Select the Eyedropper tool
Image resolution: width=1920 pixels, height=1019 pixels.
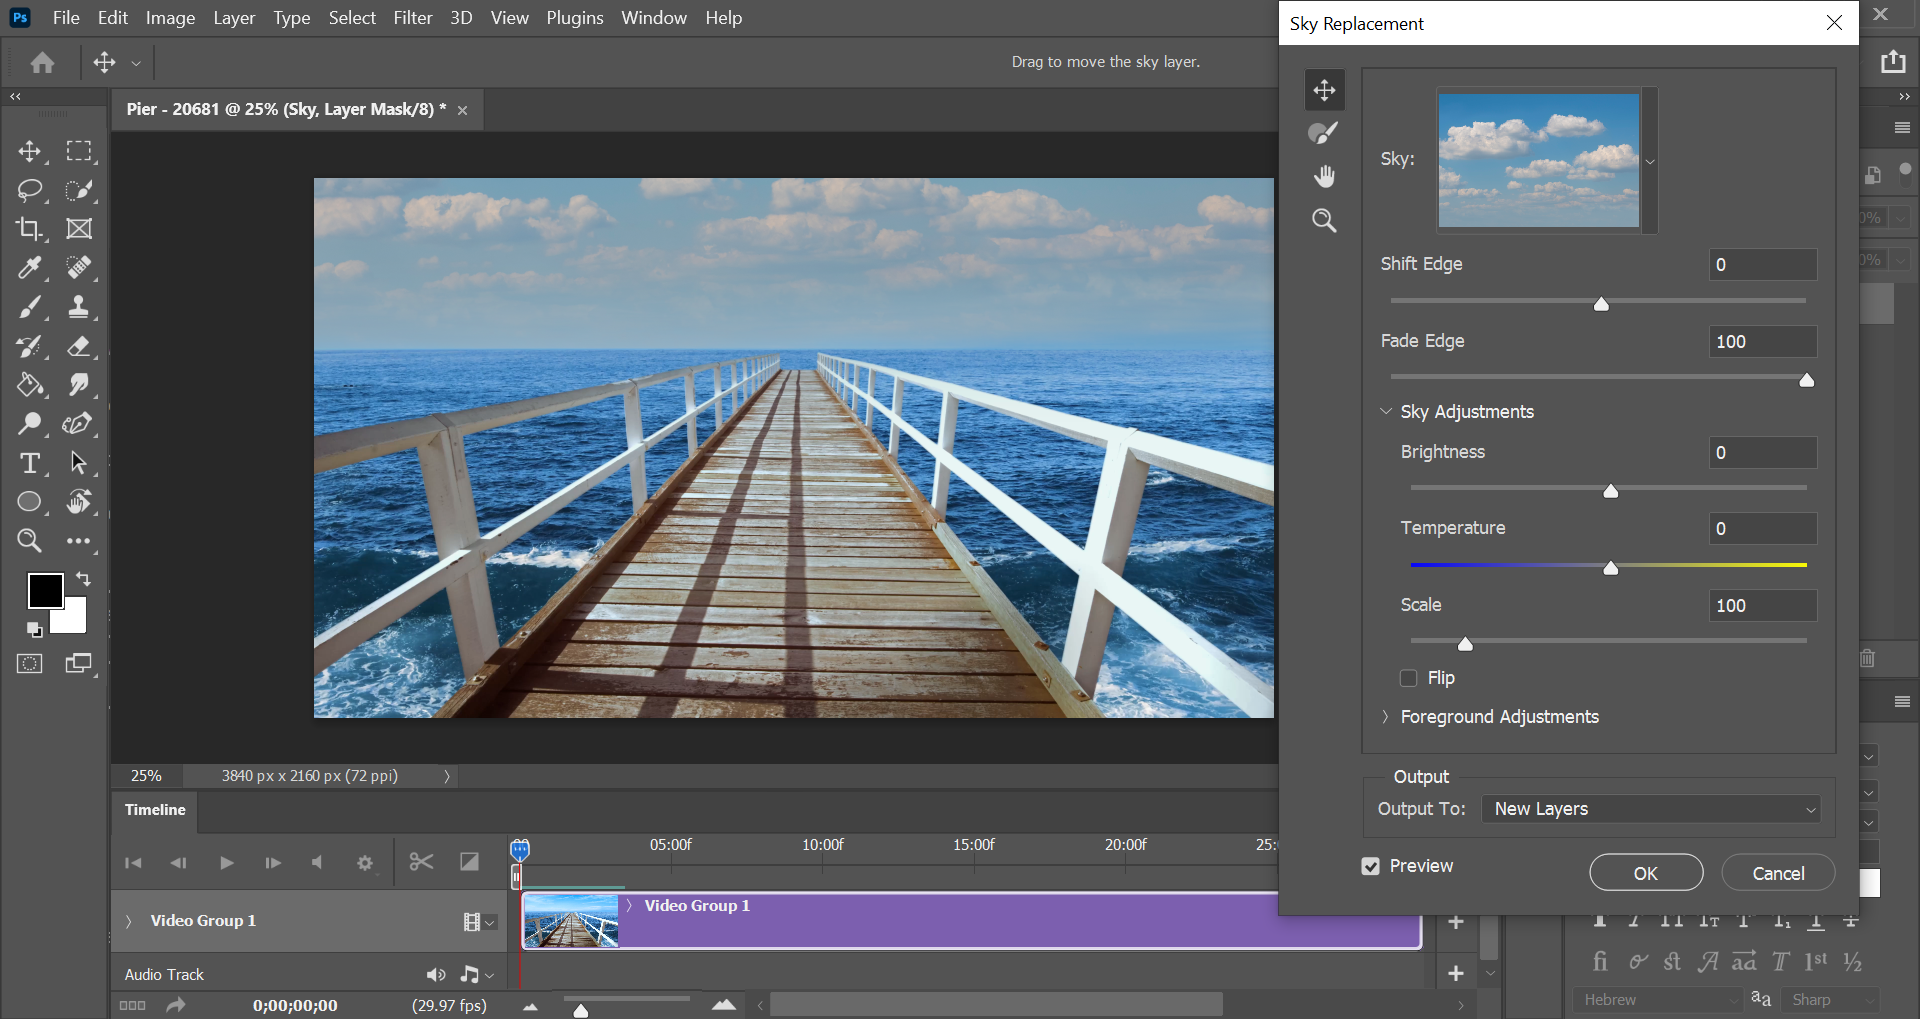tap(29, 268)
